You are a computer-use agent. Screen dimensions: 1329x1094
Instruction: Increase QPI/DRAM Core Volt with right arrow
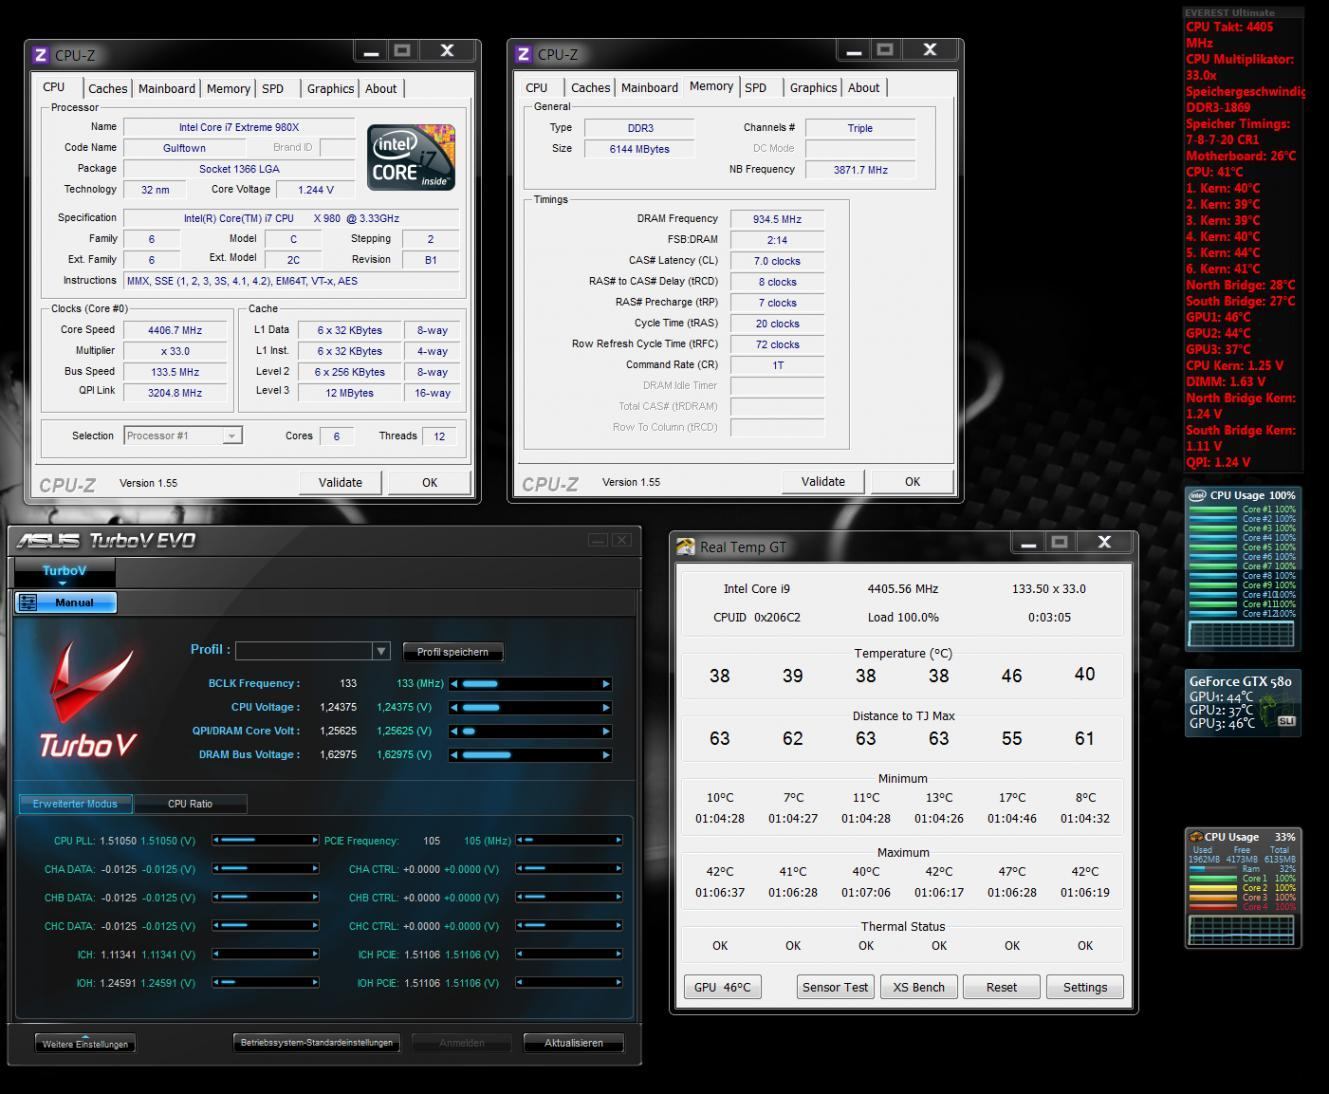(605, 731)
